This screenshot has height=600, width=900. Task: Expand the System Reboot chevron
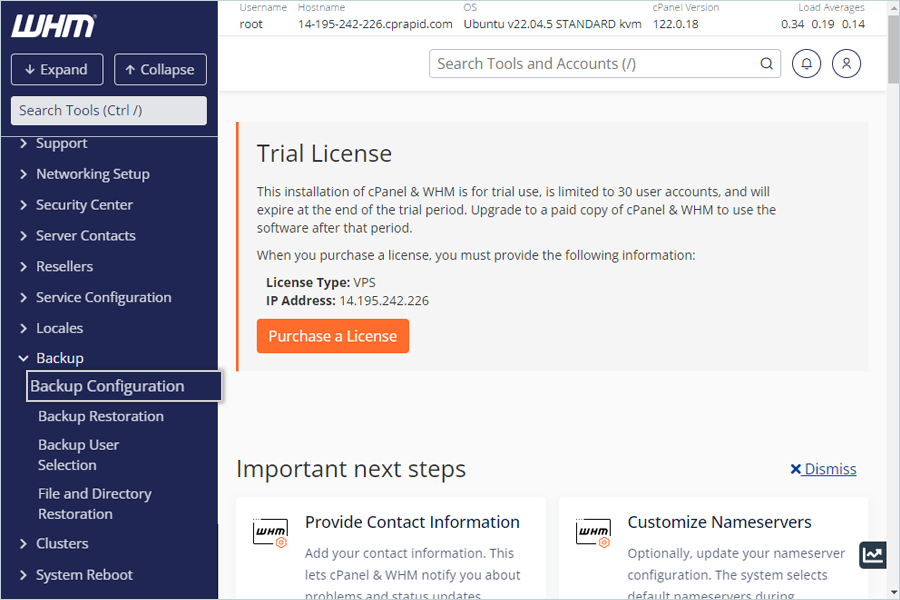pyautogui.click(x=23, y=575)
